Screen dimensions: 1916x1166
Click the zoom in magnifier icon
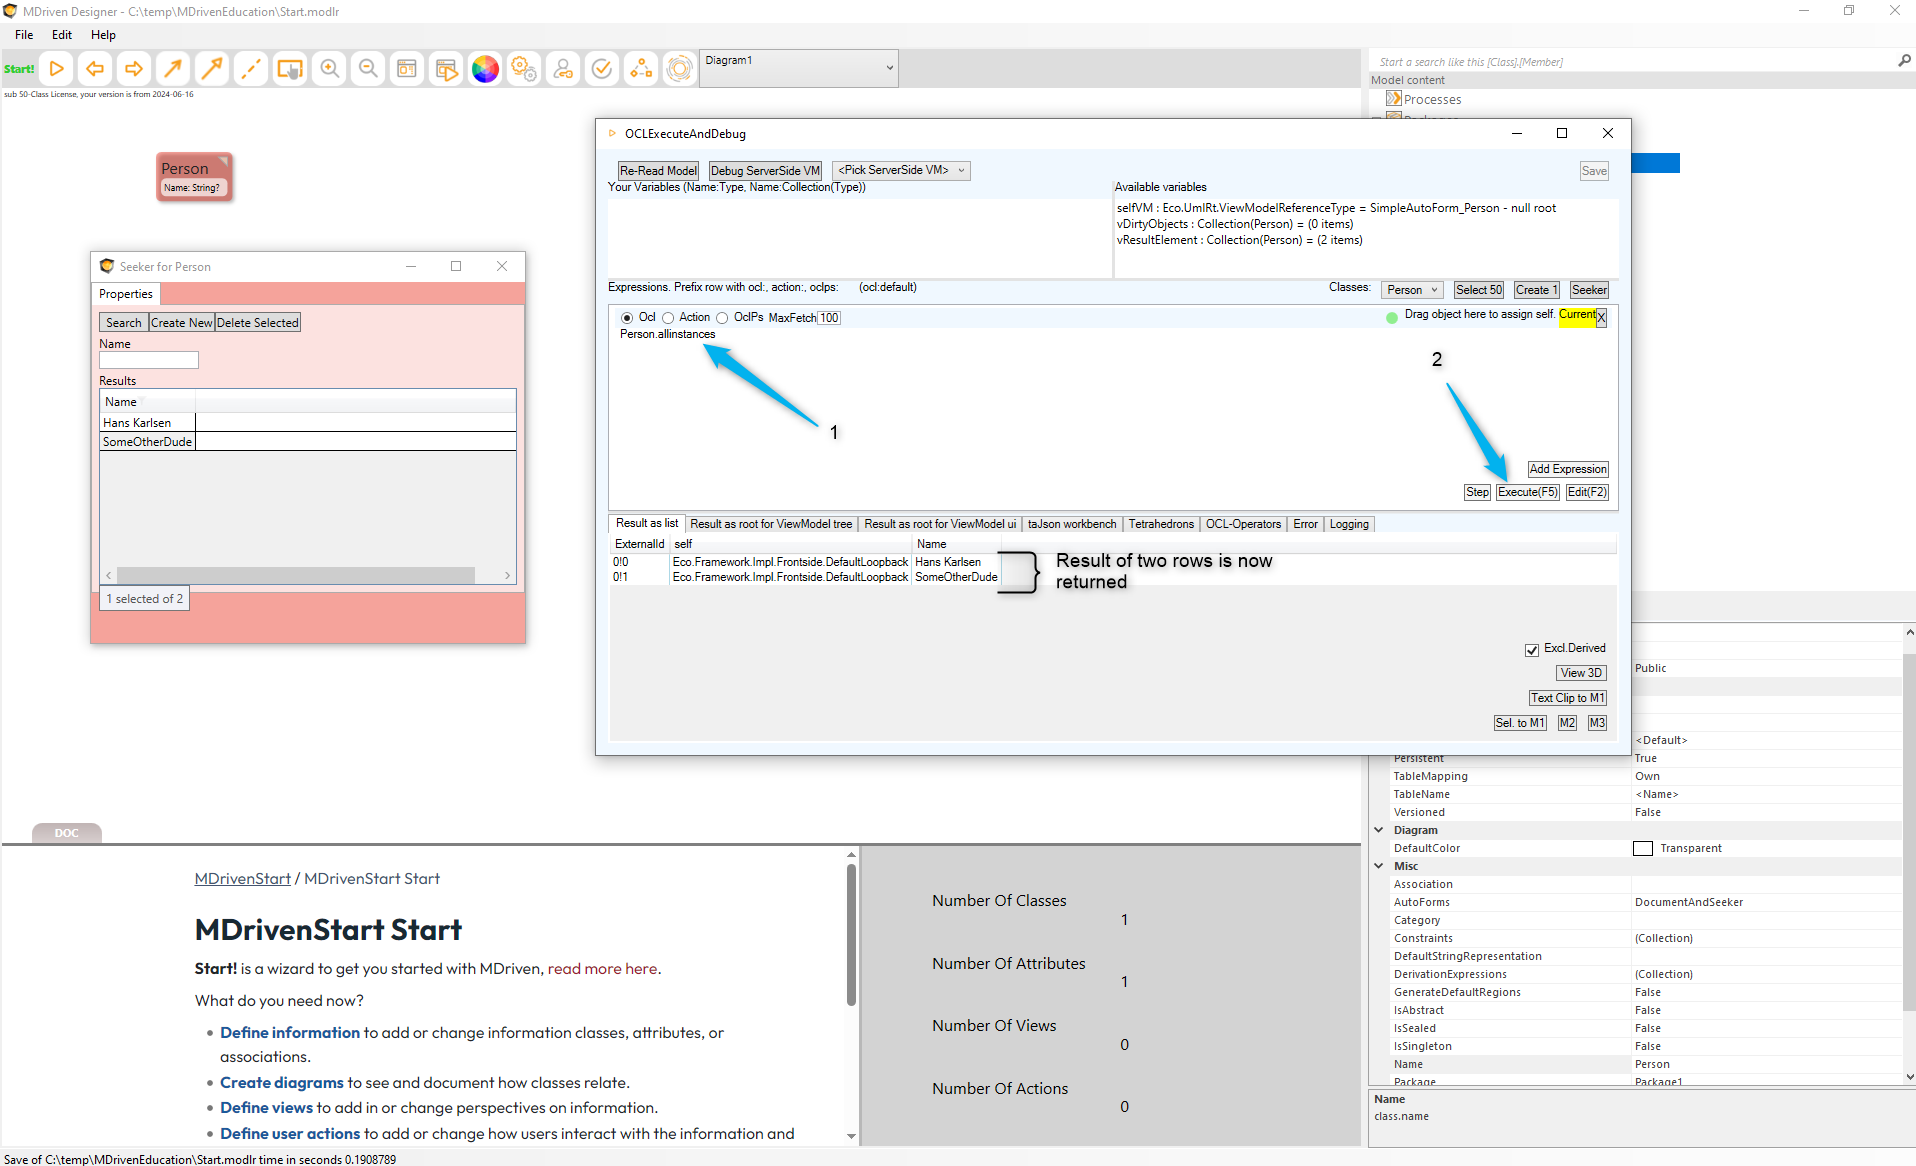click(329, 69)
